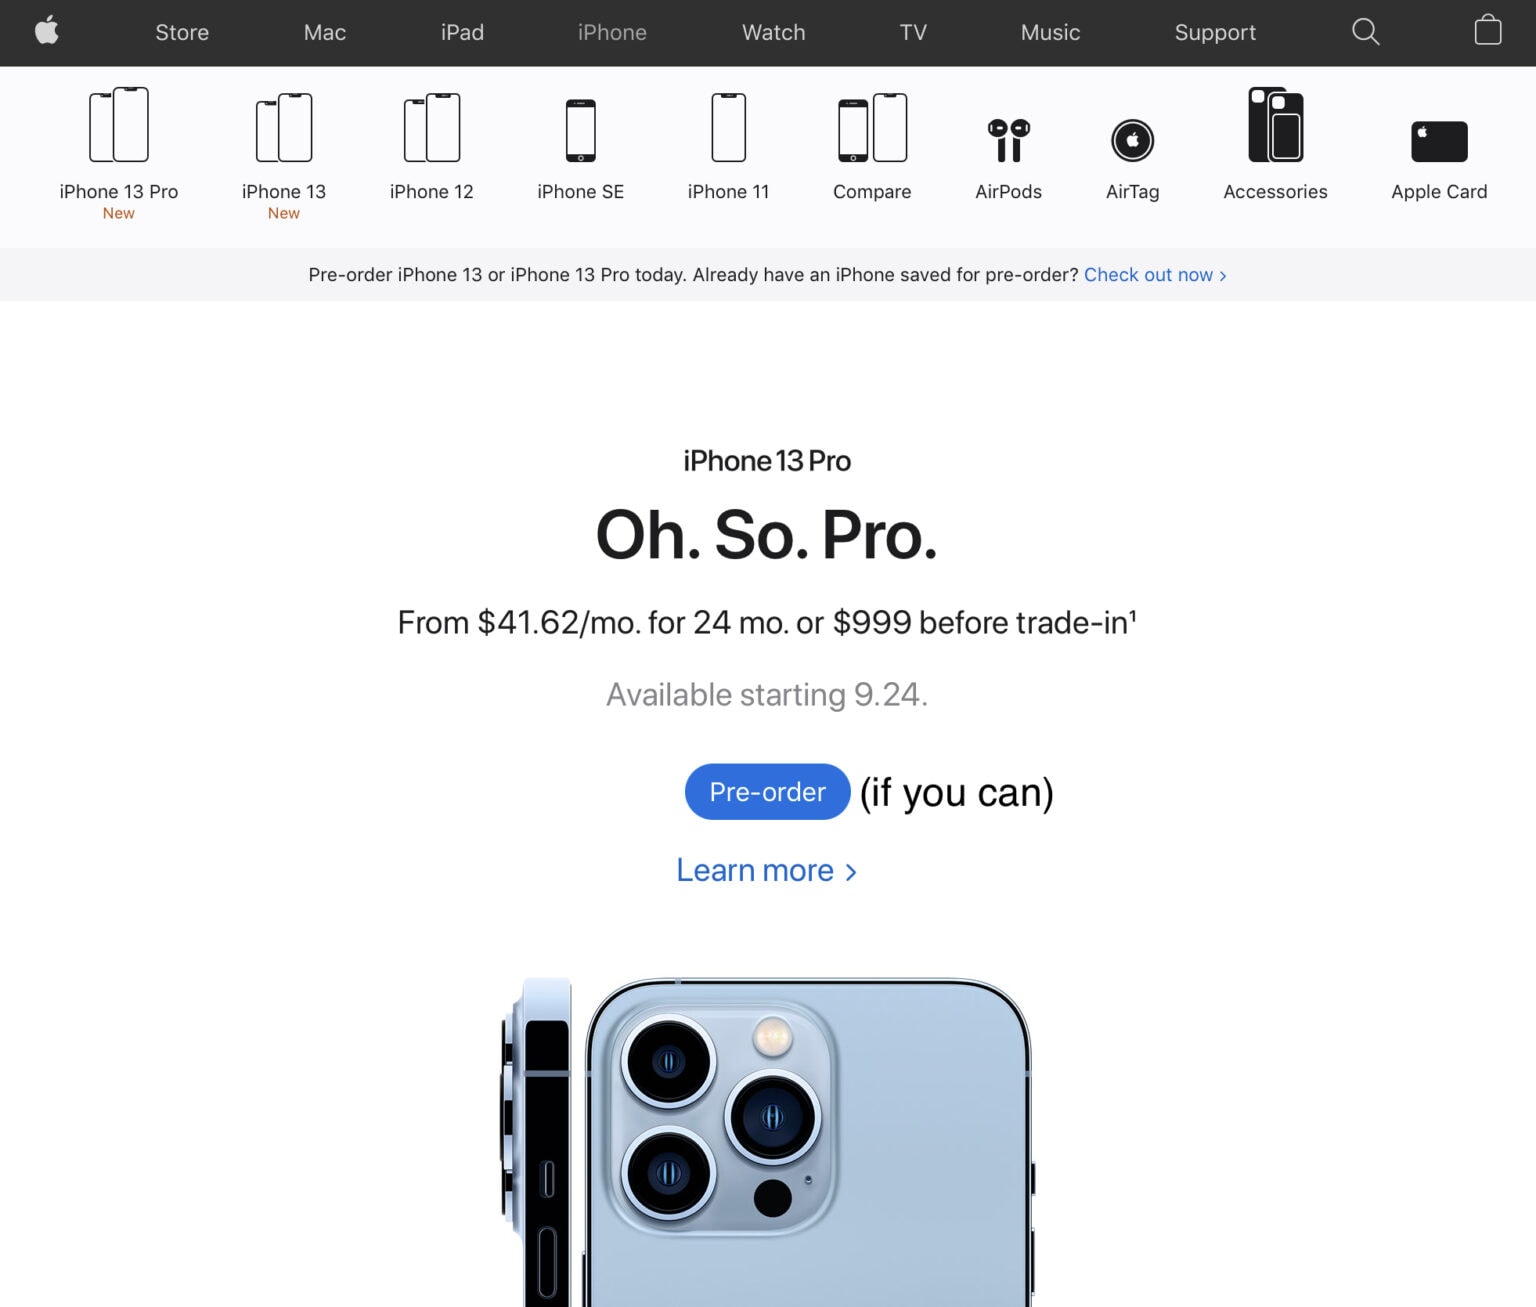Select the iPhone 11 icon
Image resolution: width=1536 pixels, height=1307 pixels.
click(x=728, y=128)
